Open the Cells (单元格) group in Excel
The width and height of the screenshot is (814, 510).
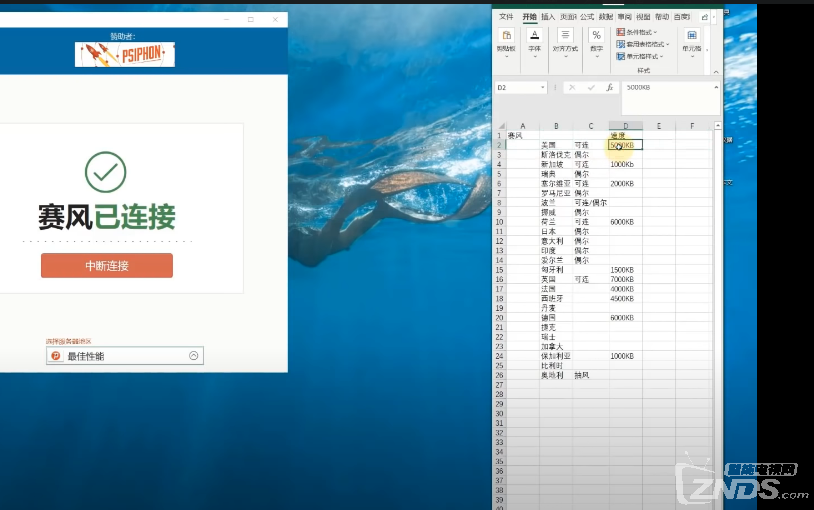(691, 43)
